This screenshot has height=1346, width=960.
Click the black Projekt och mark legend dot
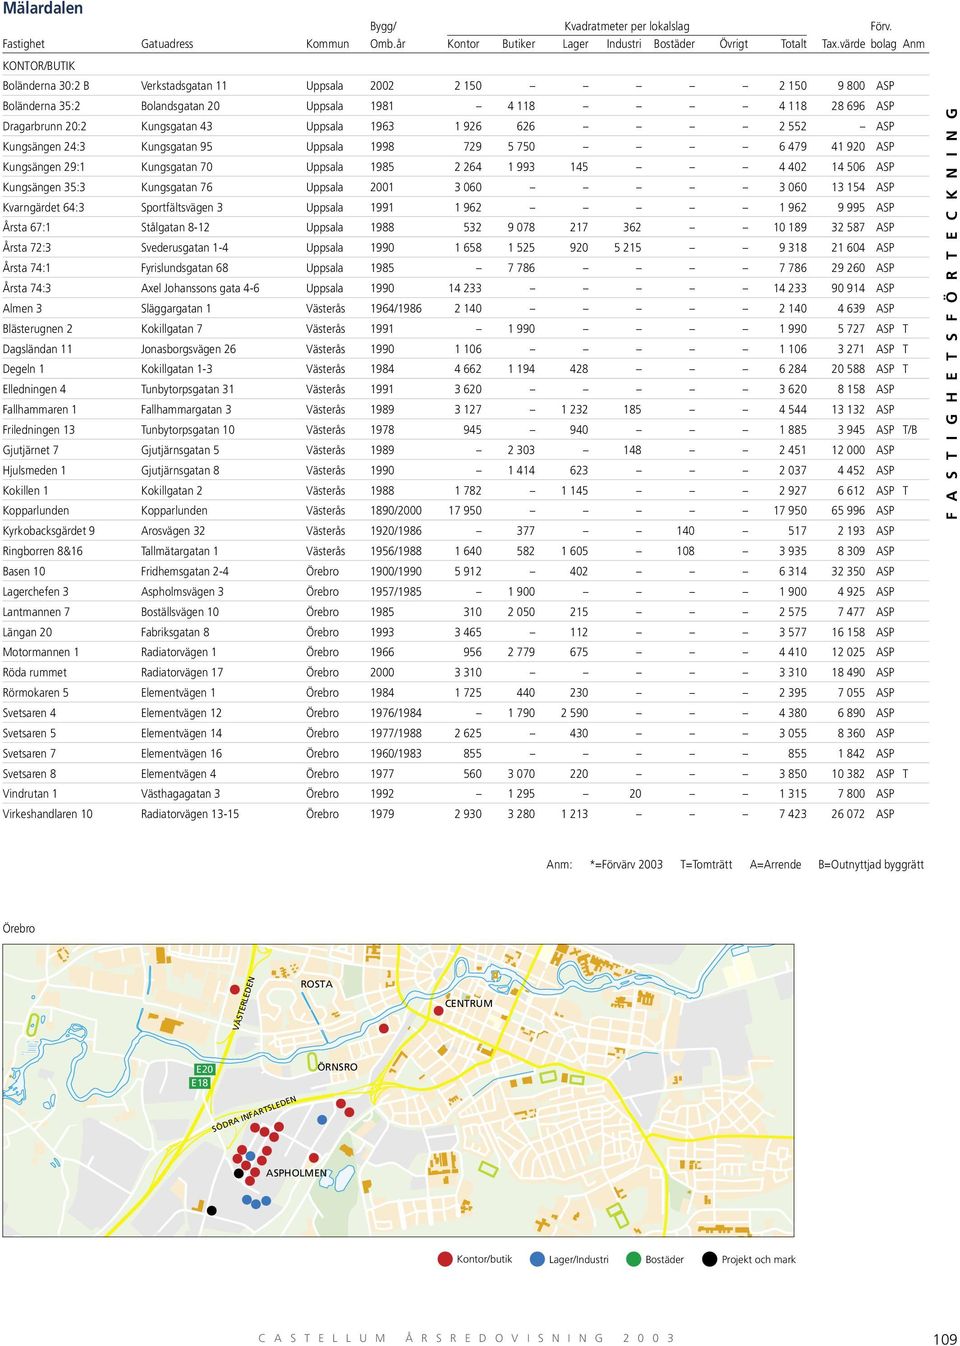point(709,1259)
